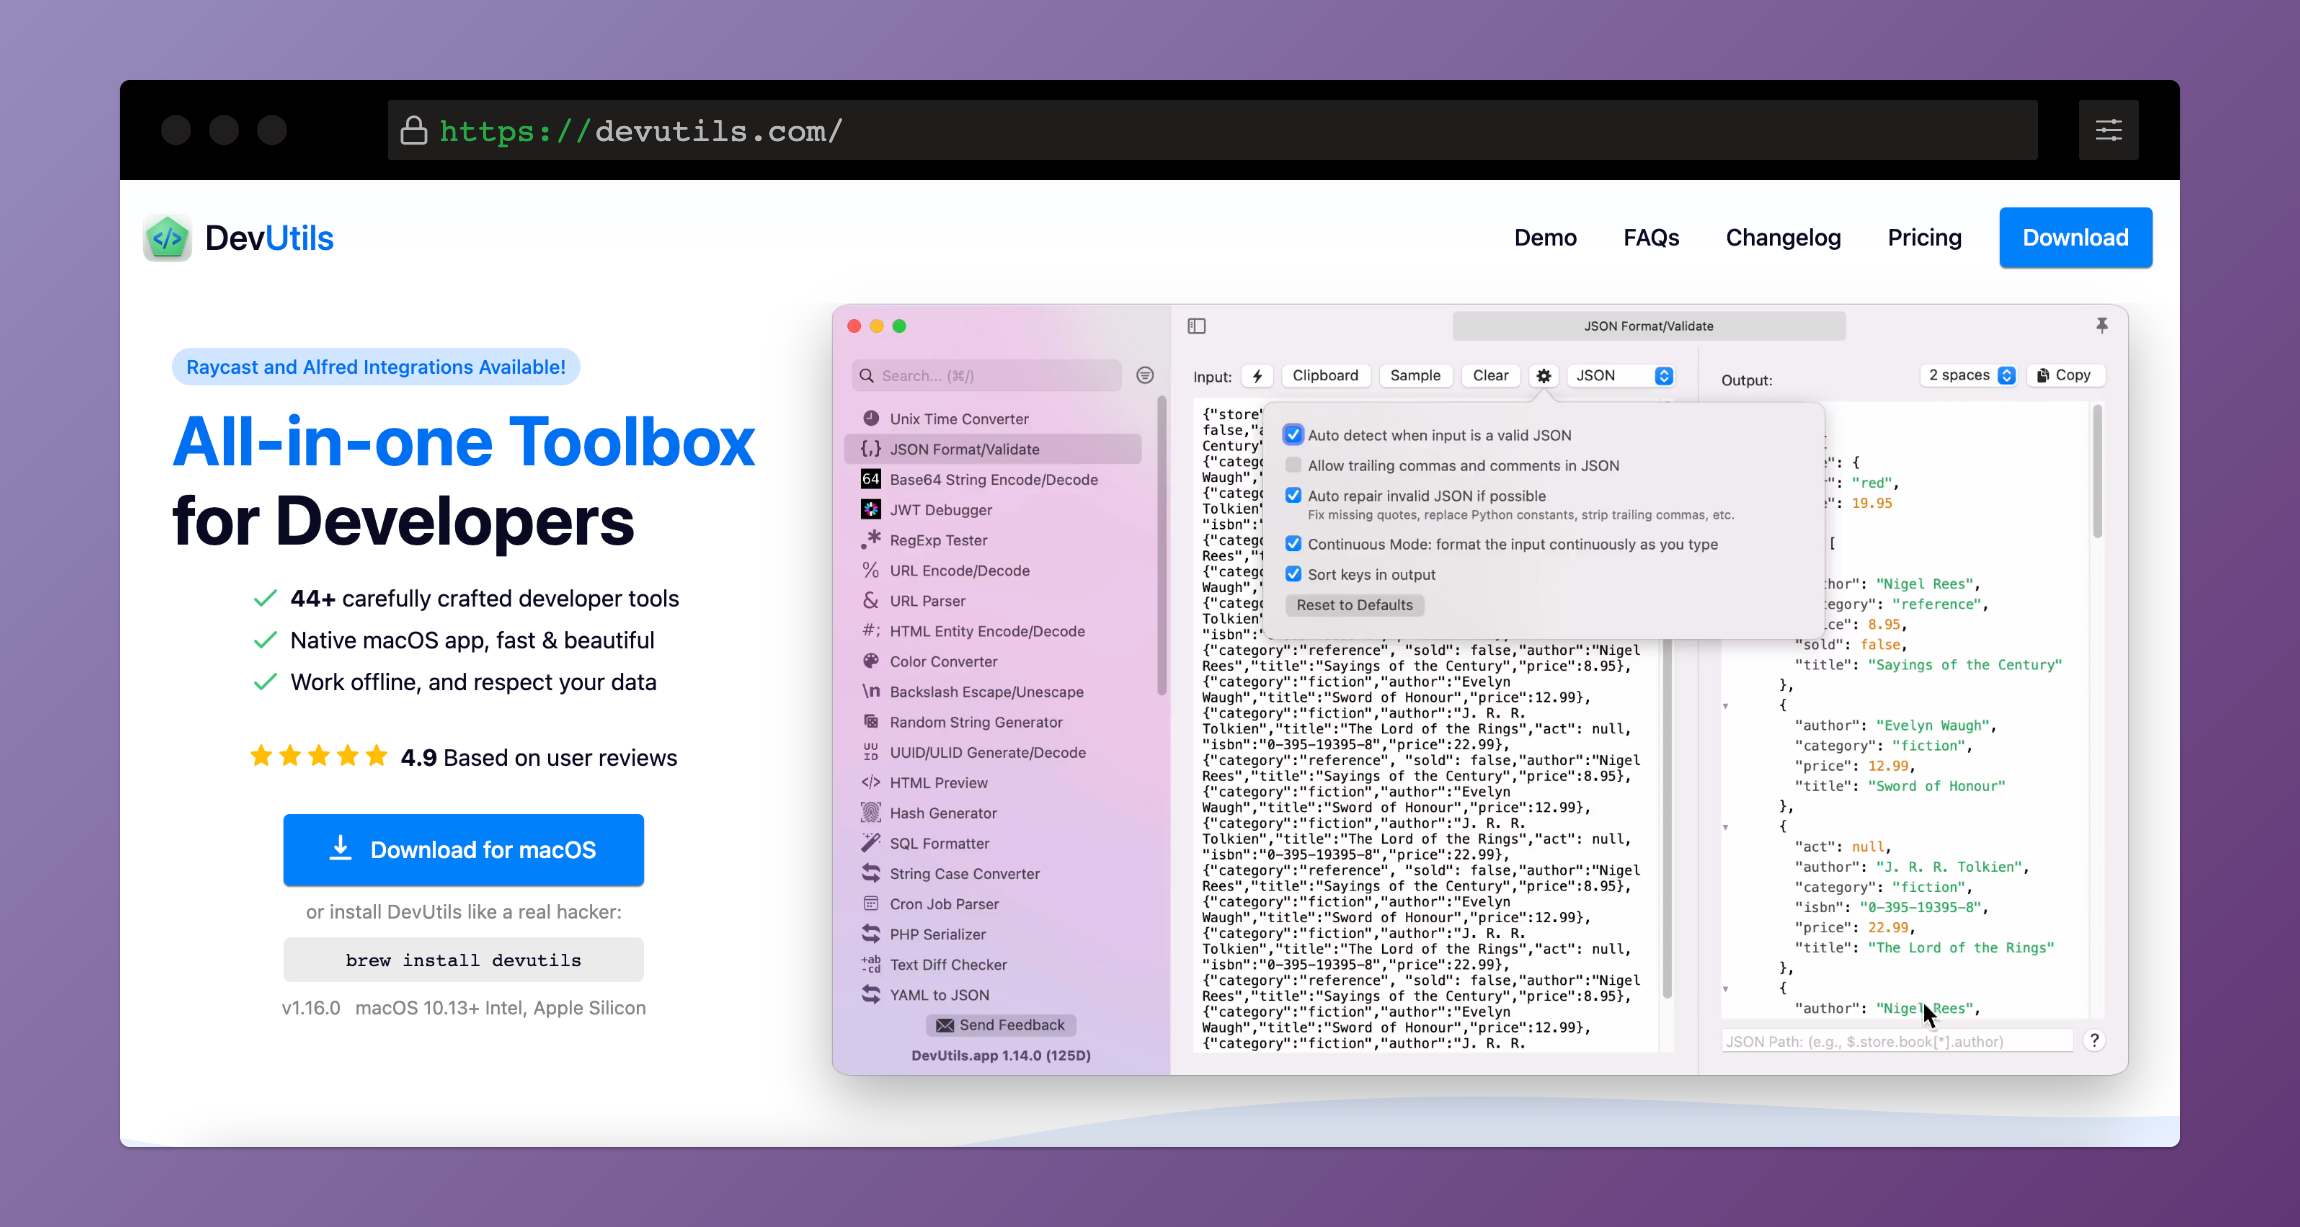Click the SQL Formatter wand icon
2300x1227 pixels.
tap(871, 843)
